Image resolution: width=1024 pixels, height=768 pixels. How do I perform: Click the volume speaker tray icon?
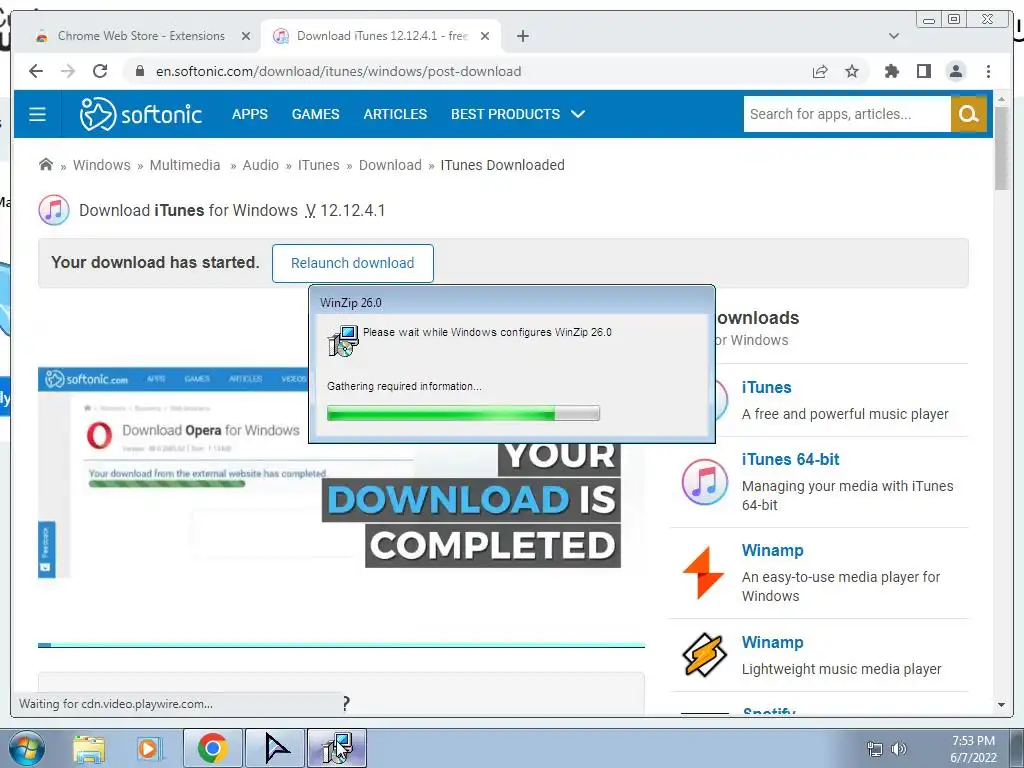click(899, 749)
